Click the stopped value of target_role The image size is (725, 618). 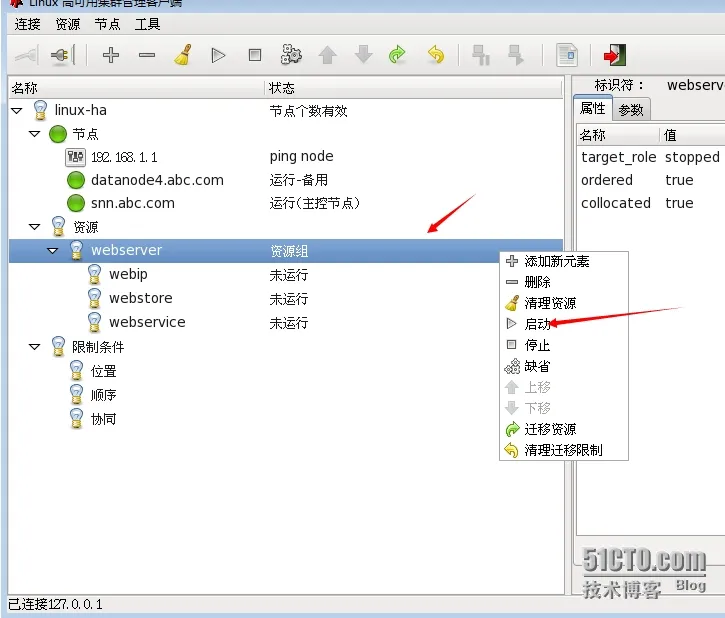[692, 157]
